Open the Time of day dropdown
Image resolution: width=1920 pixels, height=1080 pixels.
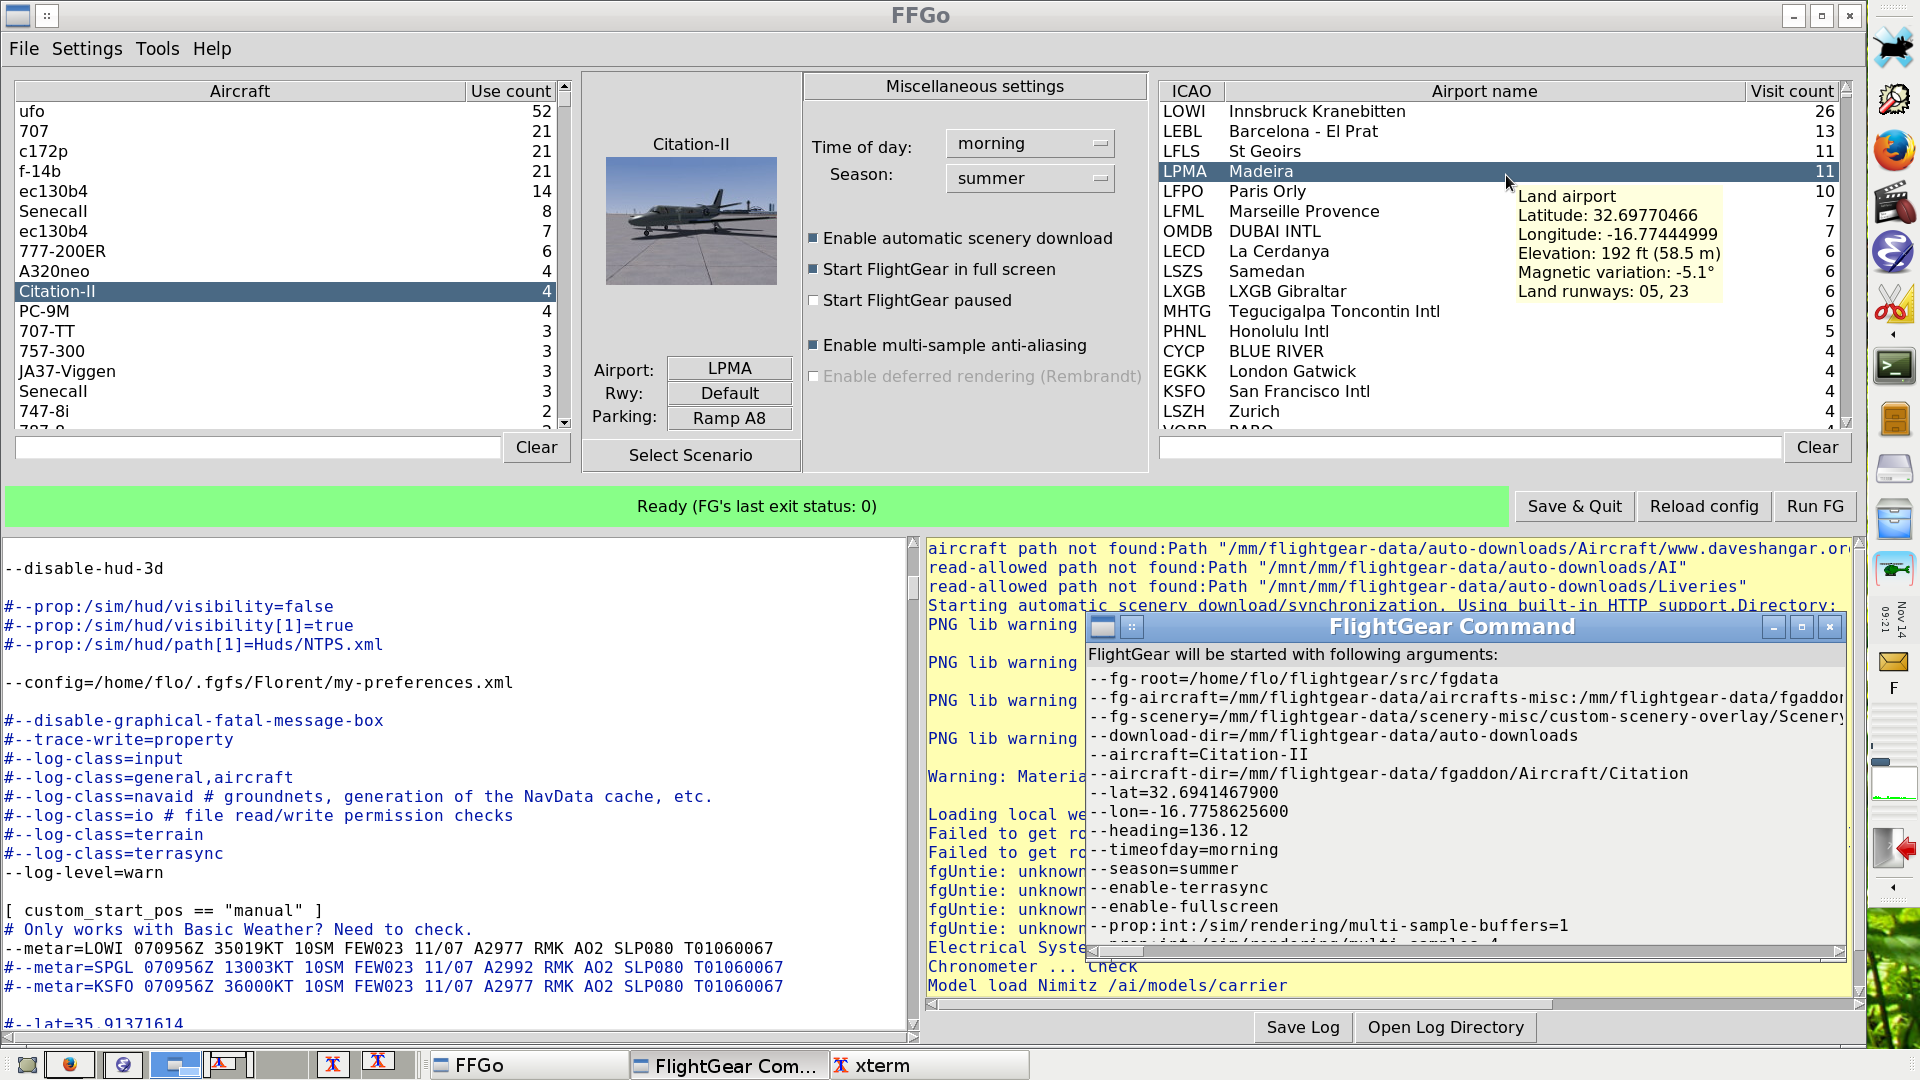1030,144
